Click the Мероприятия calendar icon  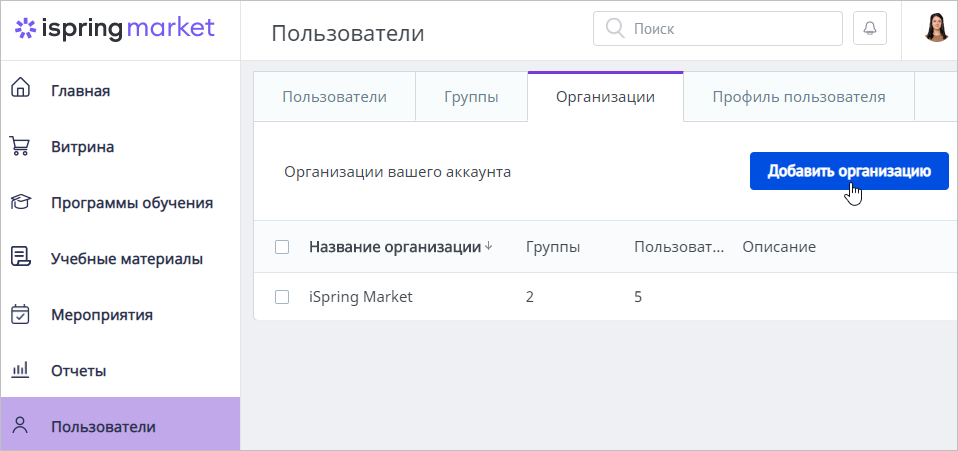click(20, 315)
